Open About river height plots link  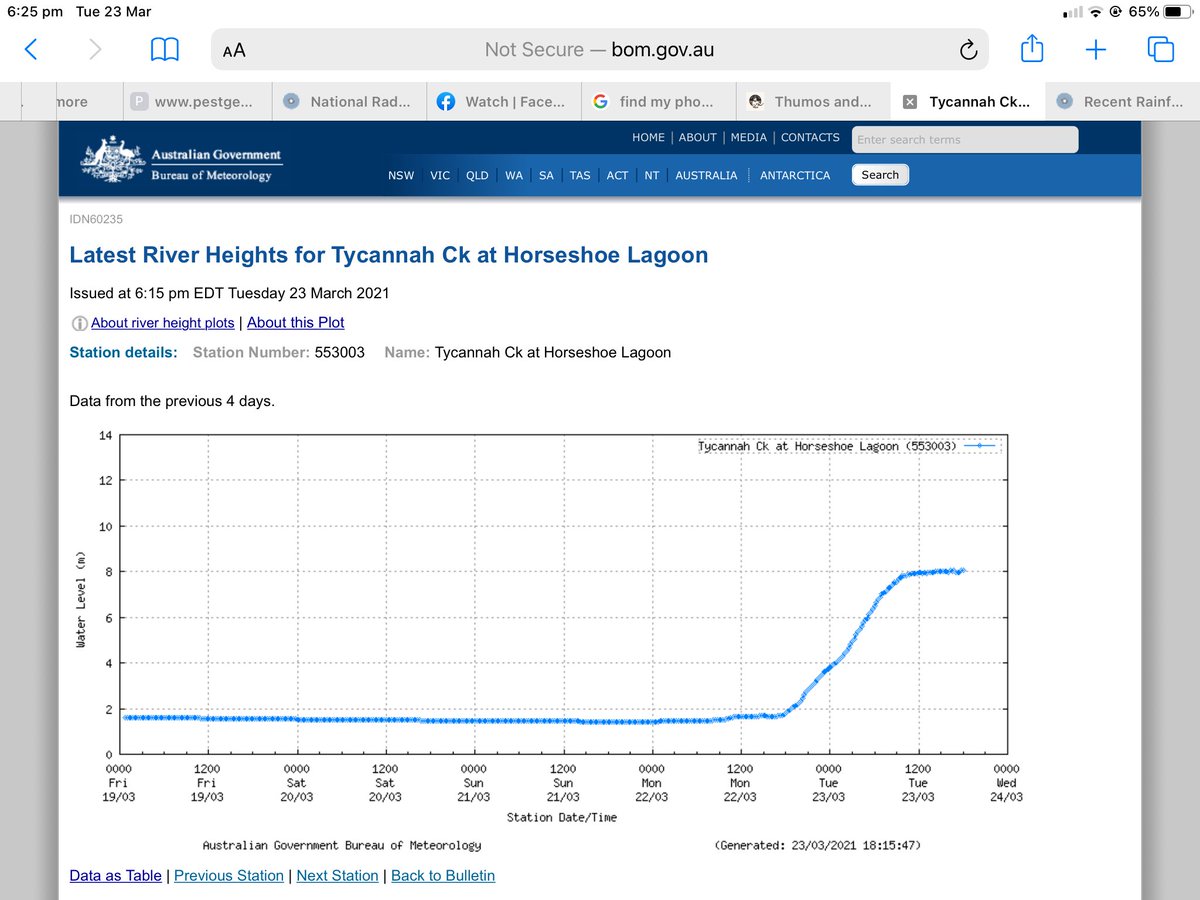point(163,323)
